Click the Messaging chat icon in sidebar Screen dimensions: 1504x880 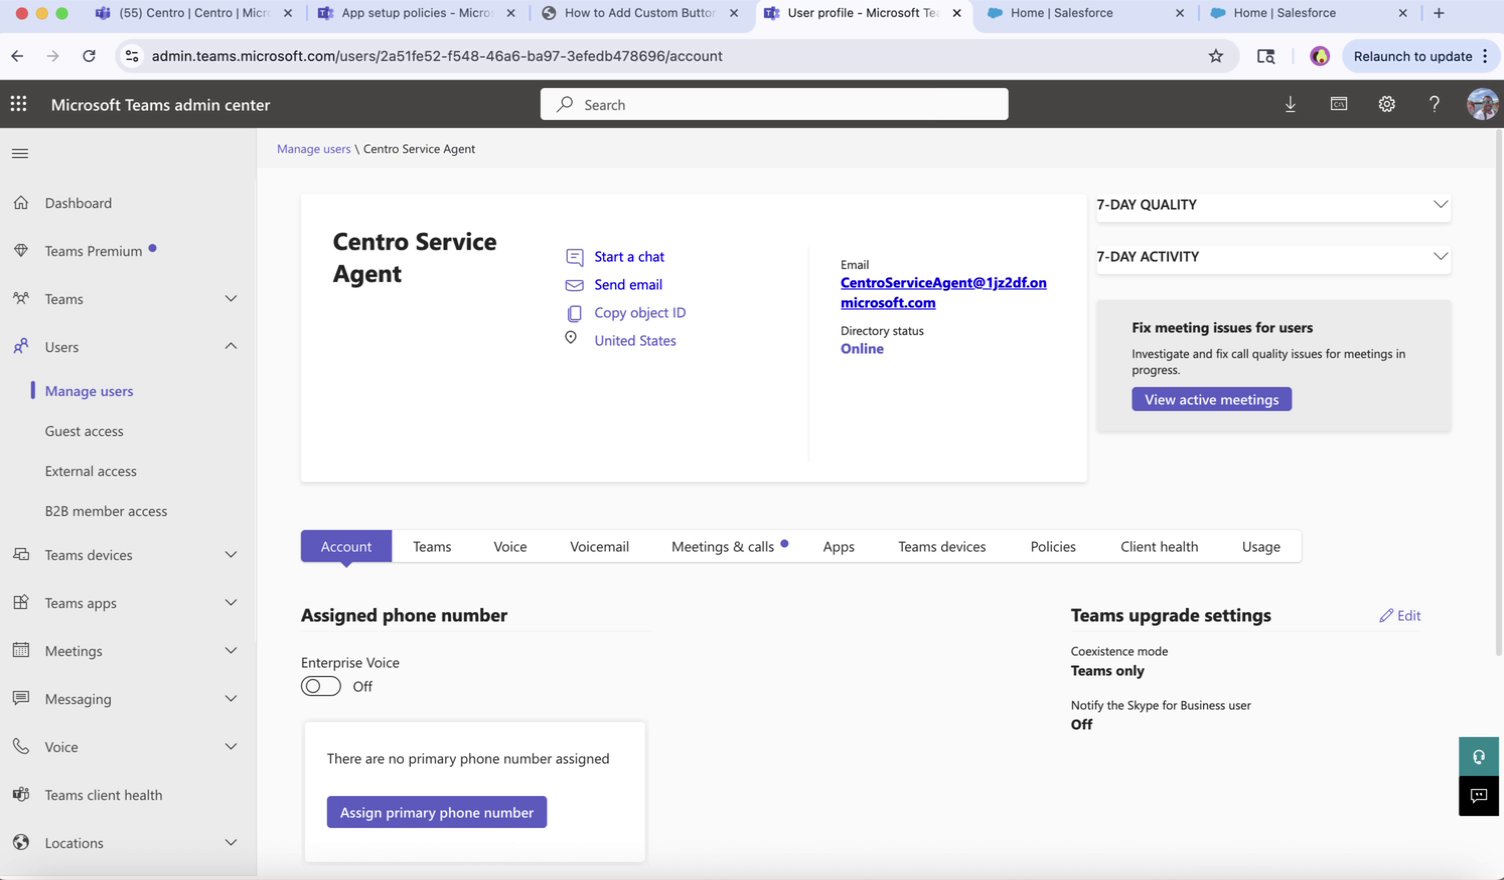coord(21,698)
